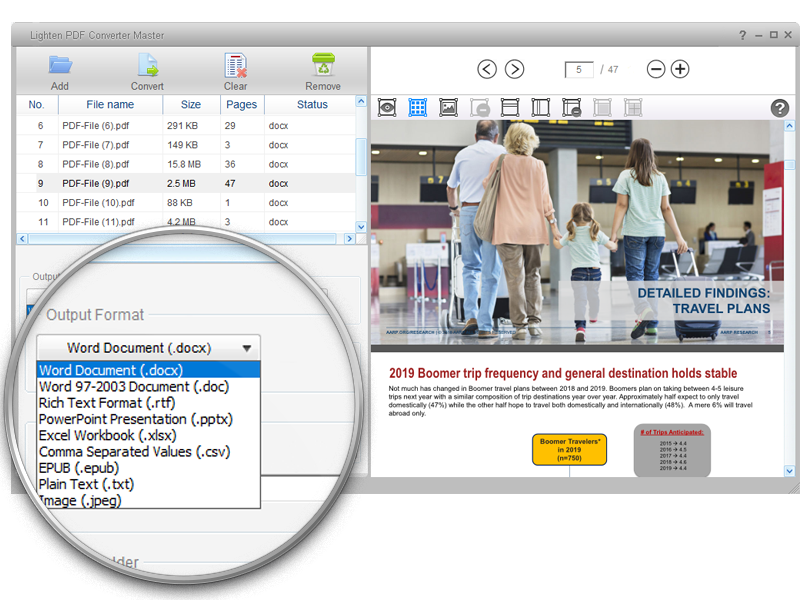Select the image area marking icon
Image resolution: width=800 pixels, height=600 pixels.
(448, 108)
